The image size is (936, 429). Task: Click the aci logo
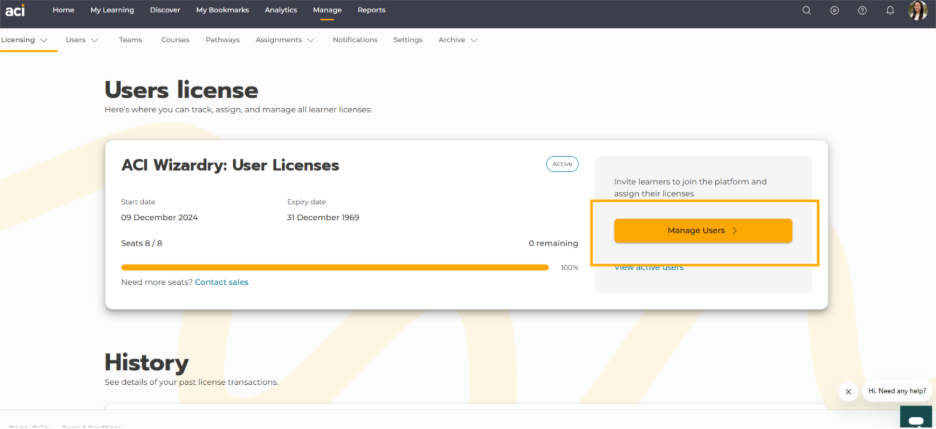point(14,10)
